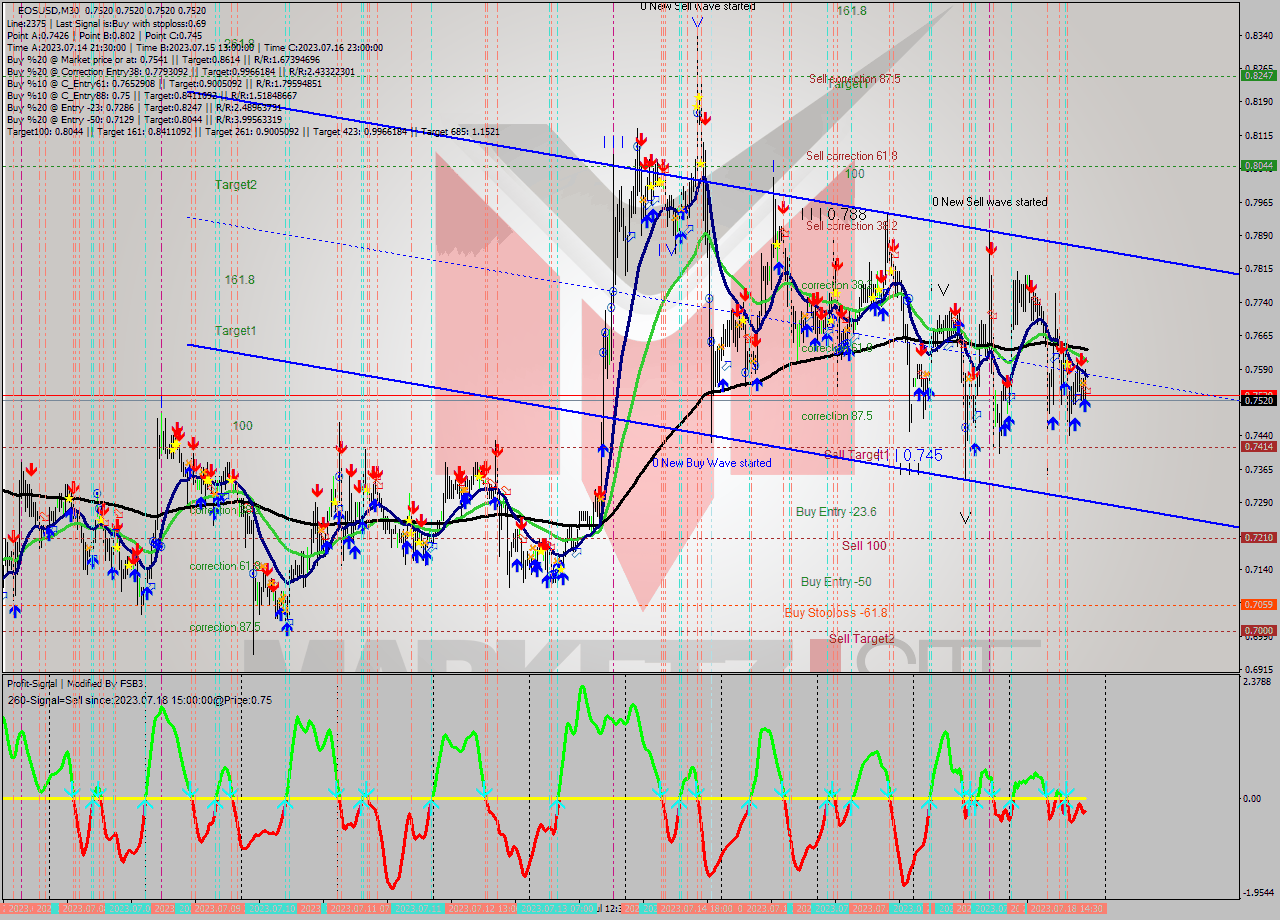Click the 0 New Buy Wave started text
The width and height of the screenshot is (1280, 920).
point(712,463)
